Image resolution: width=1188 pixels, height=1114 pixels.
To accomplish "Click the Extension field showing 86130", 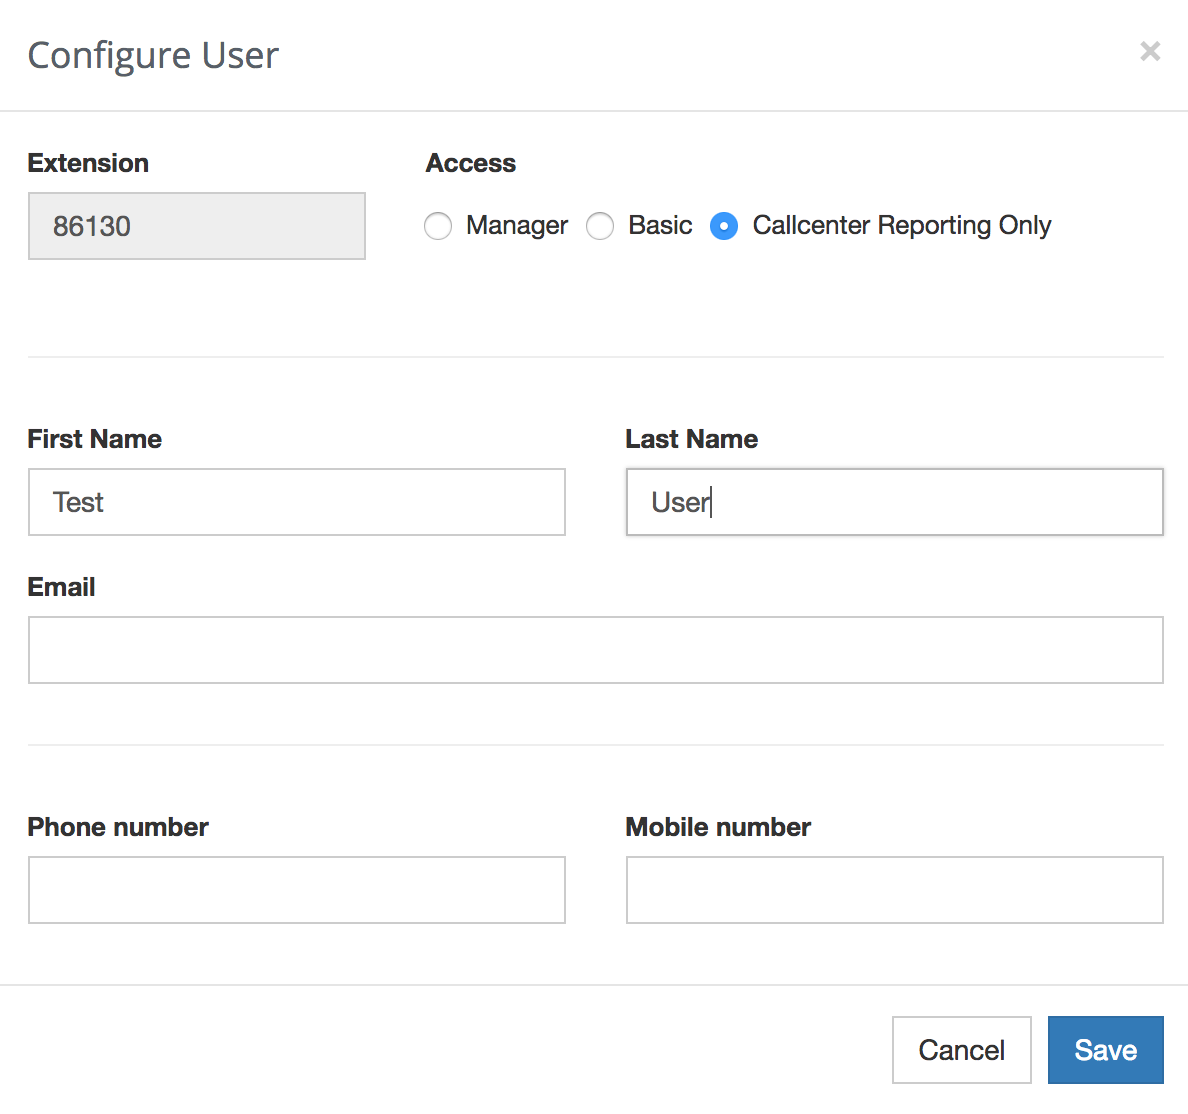I will coord(197,226).
